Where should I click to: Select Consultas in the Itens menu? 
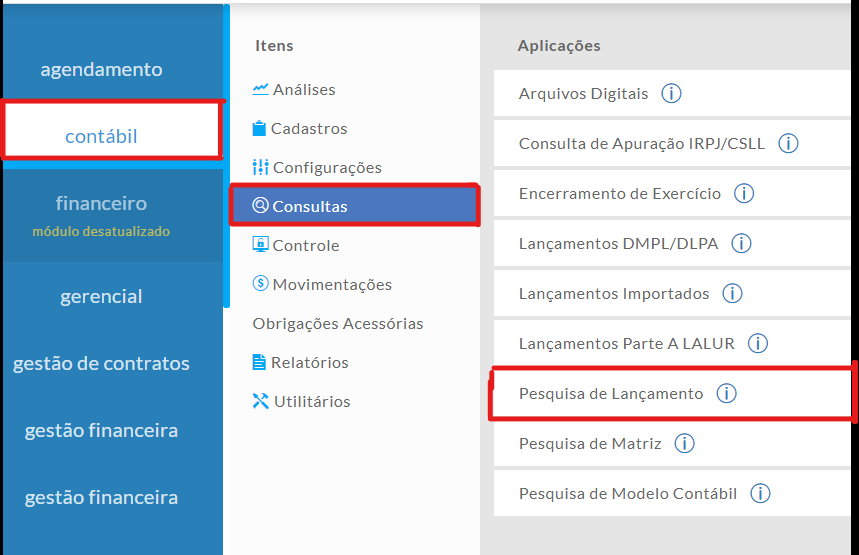(310, 207)
